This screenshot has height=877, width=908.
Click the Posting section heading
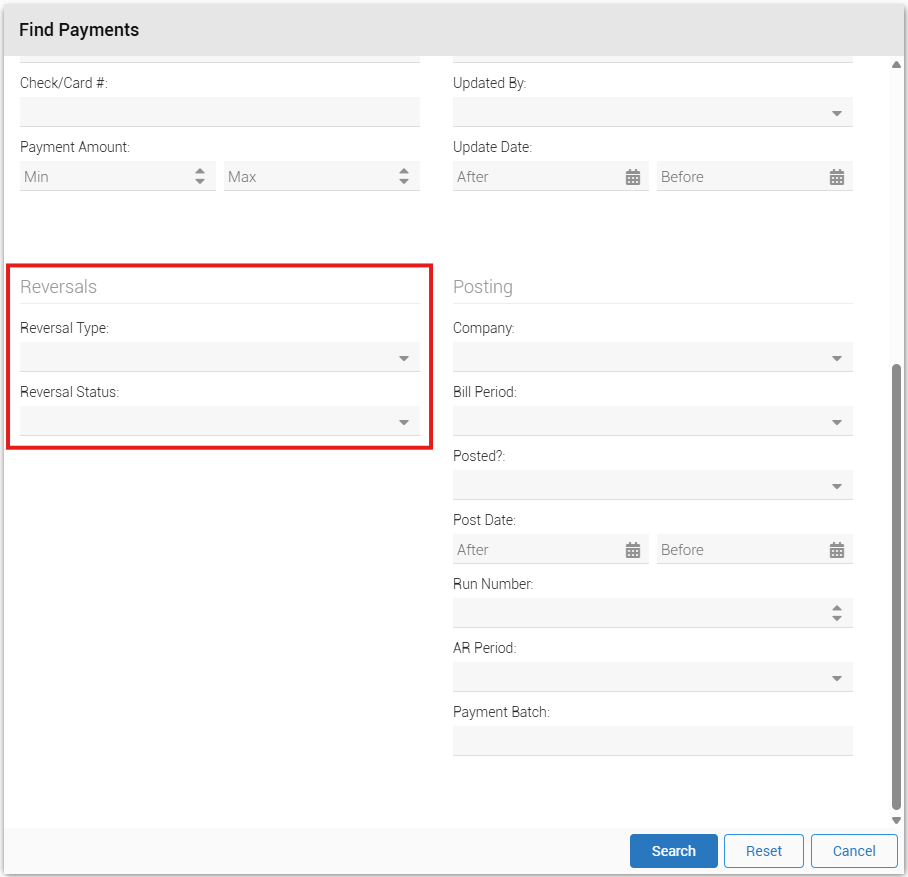[482, 287]
